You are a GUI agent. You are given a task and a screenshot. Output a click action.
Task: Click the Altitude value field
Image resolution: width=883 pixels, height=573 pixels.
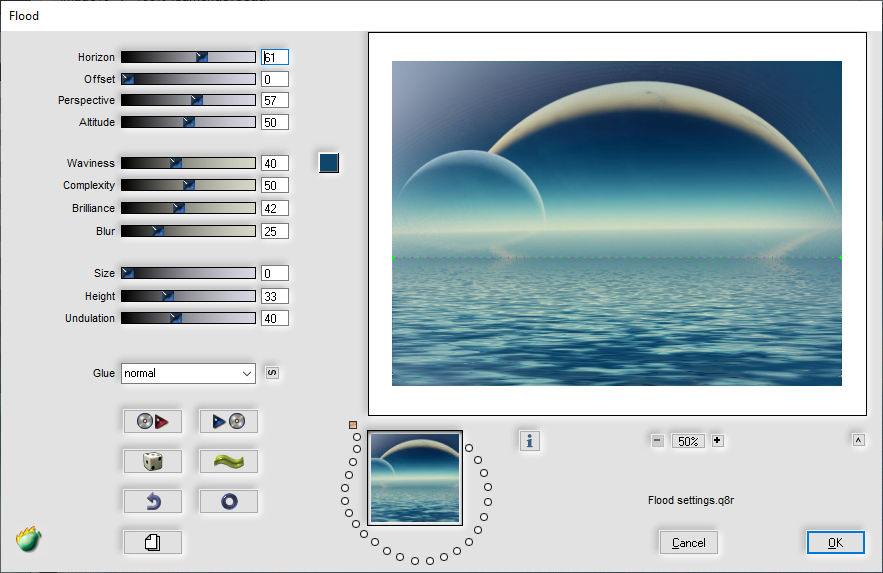coord(275,122)
